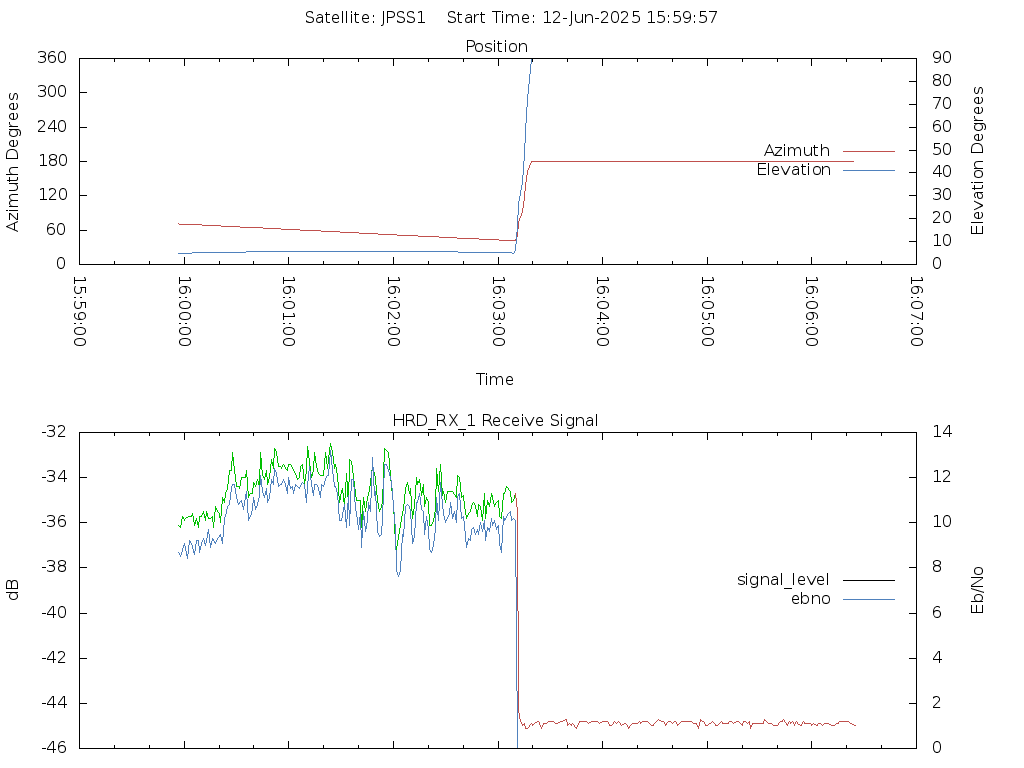Click the "2" Eb/No axis tick label
The image size is (1024, 768).
click(937, 703)
